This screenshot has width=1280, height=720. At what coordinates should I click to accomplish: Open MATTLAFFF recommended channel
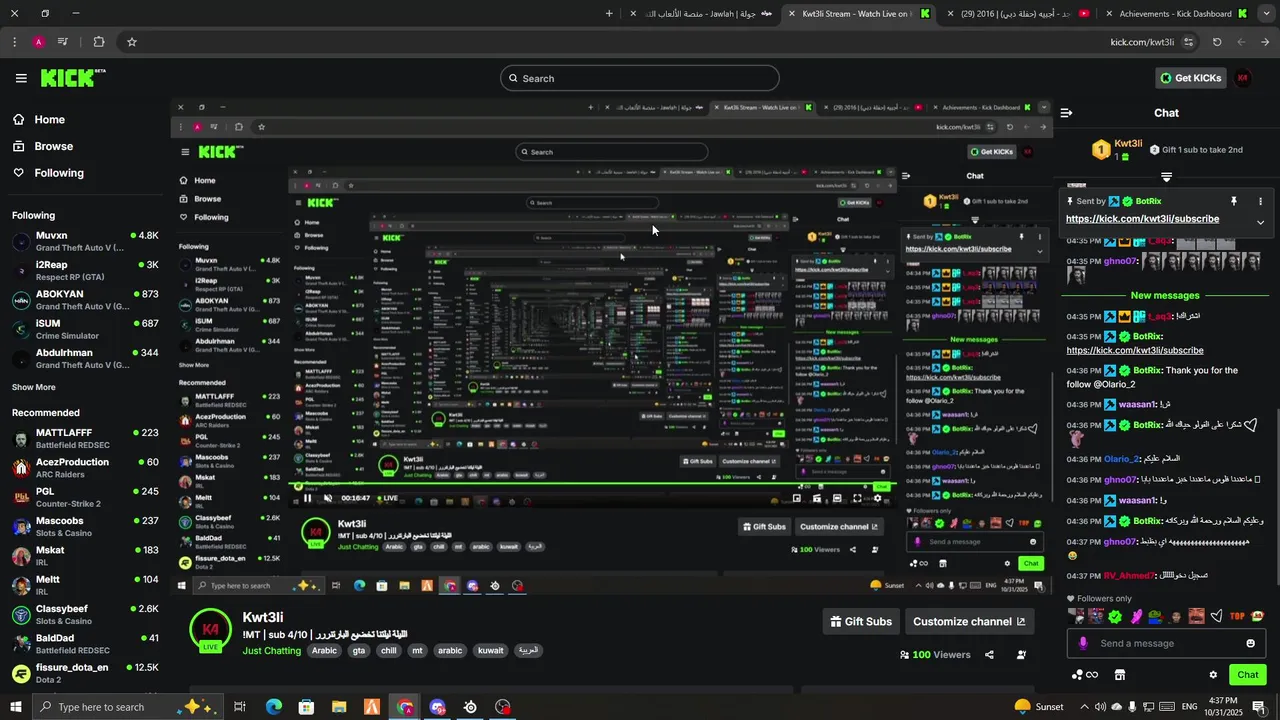[x=85, y=438]
